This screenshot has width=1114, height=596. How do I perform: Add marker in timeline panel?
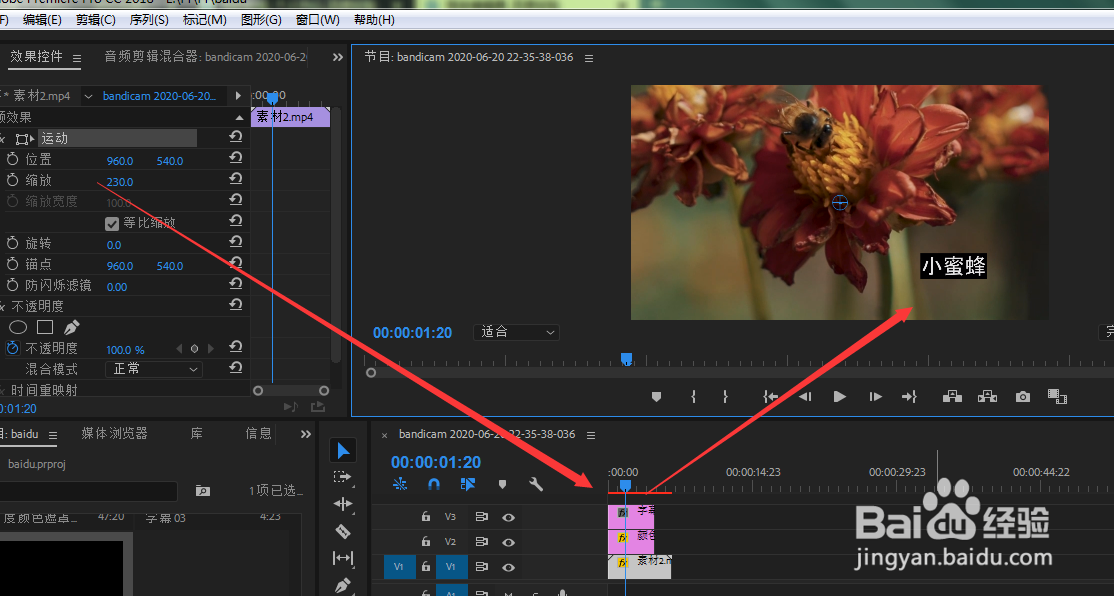coord(502,484)
